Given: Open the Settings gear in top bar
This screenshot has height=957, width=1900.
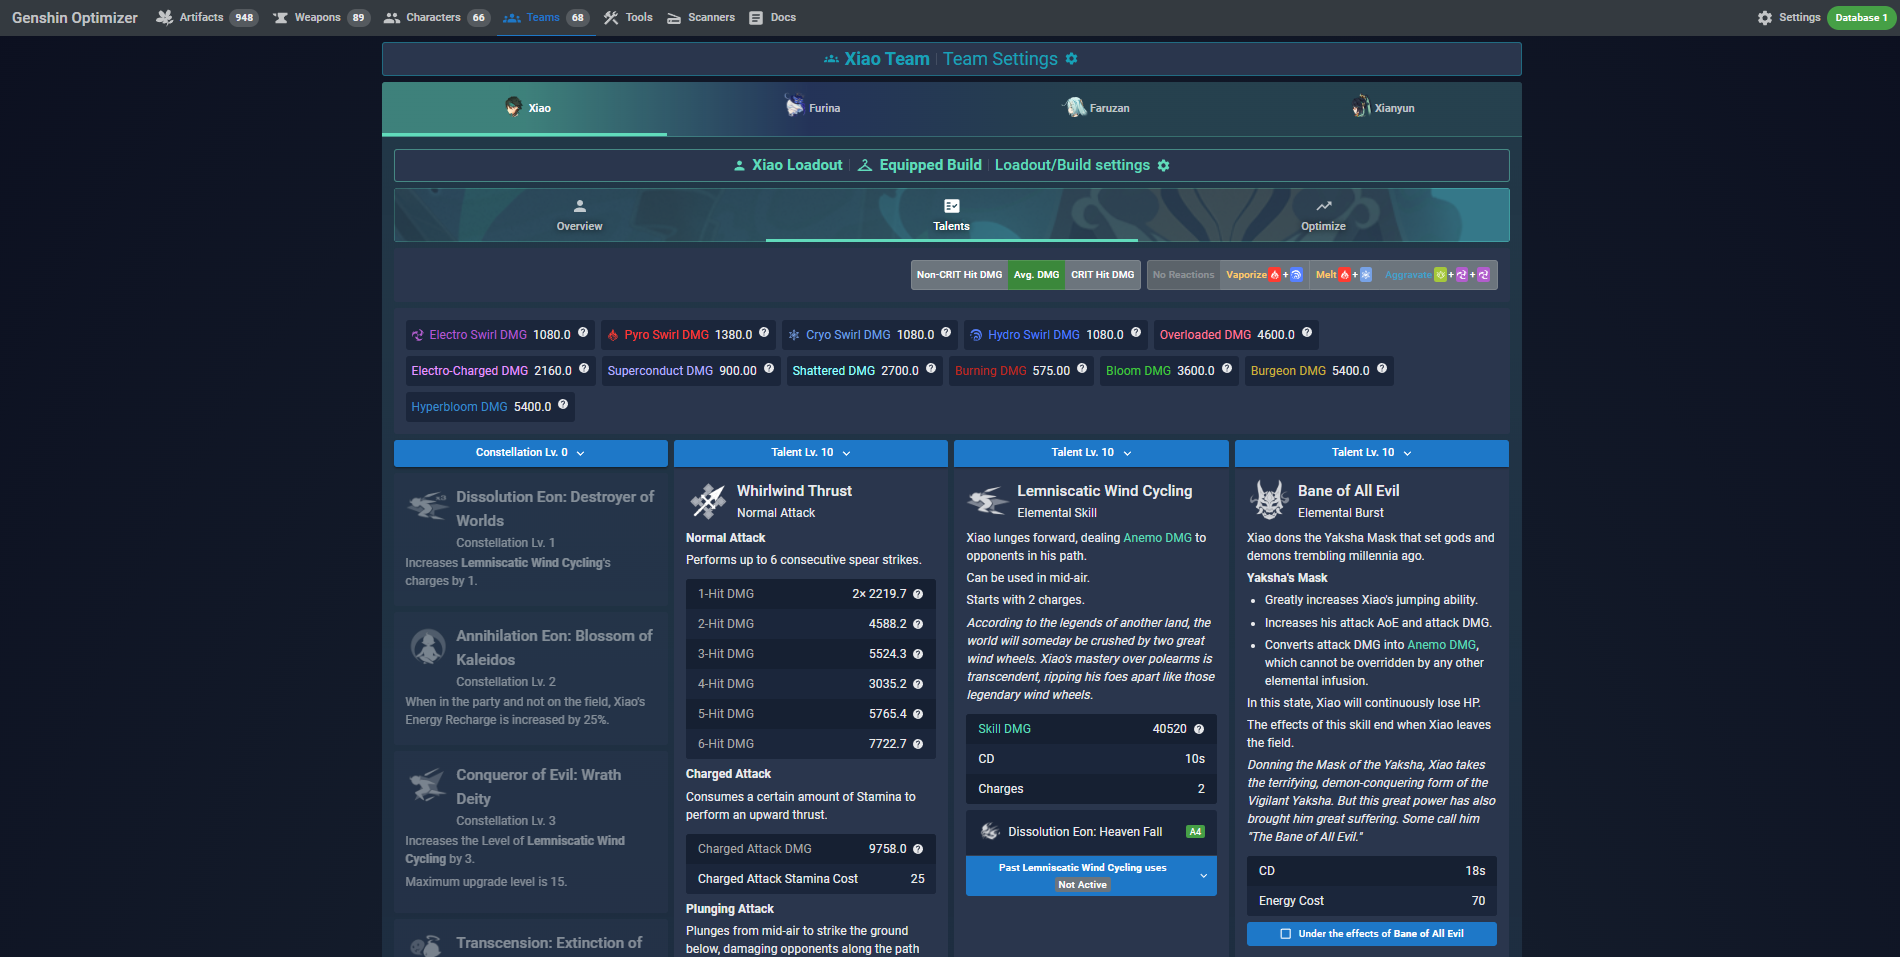Looking at the screenshot, I should (x=1765, y=18).
